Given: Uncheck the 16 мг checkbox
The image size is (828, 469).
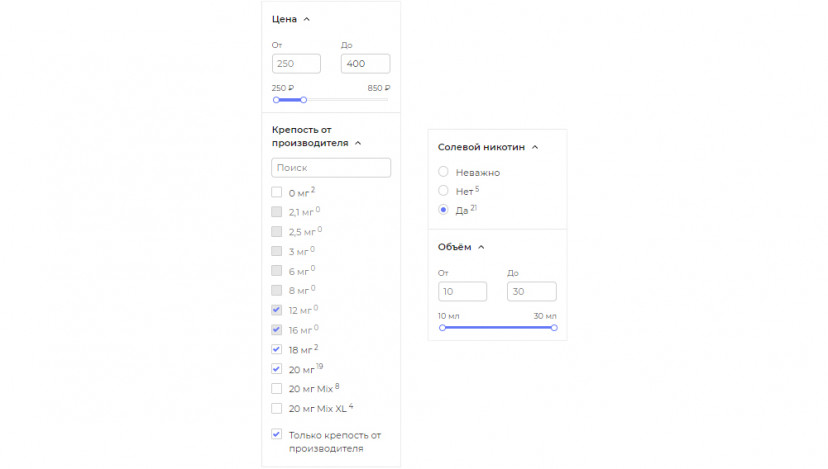Looking at the screenshot, I should coord(277,330).
